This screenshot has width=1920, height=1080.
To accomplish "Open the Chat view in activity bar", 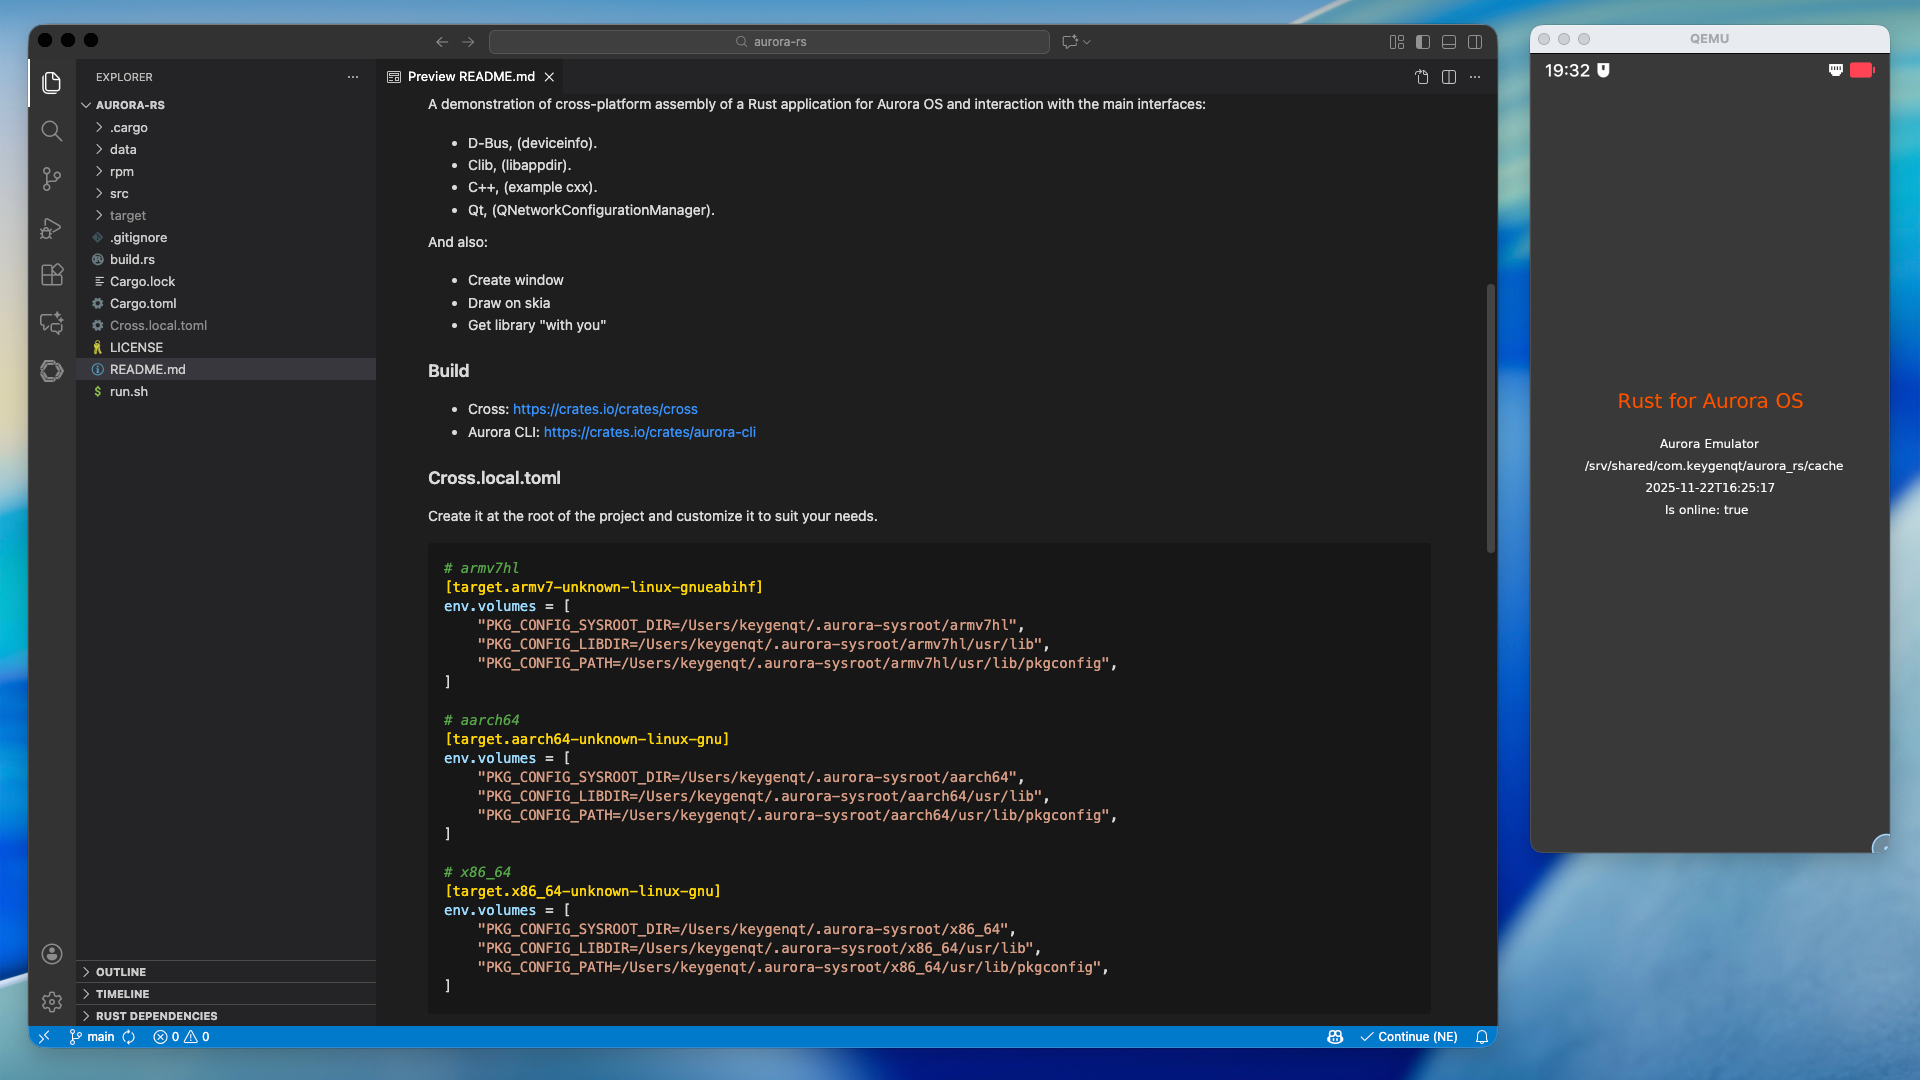I will click(52, 323).
